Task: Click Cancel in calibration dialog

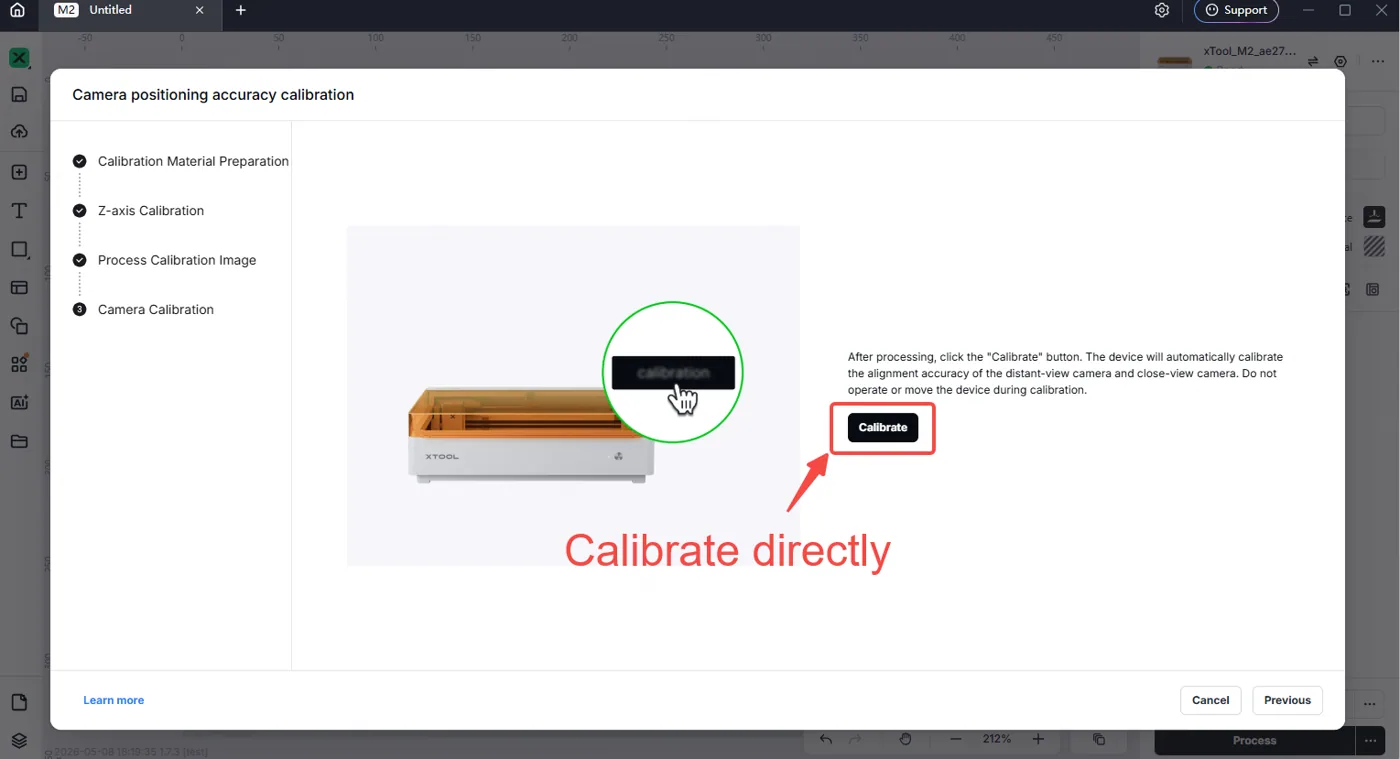Action: [x=1211, y=700]
